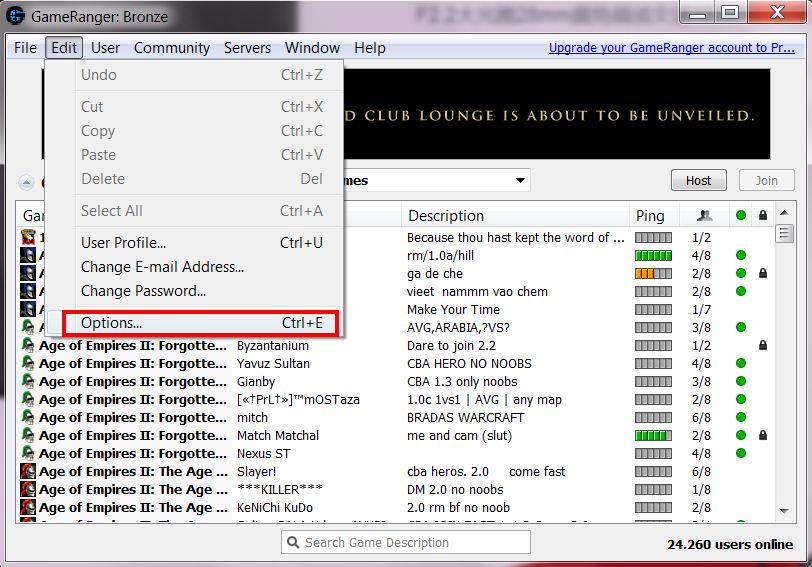Viewport: 812px width, 567px height.
Task: Select the 'vieet nammm vao chem' row
Action: [477, 292]
